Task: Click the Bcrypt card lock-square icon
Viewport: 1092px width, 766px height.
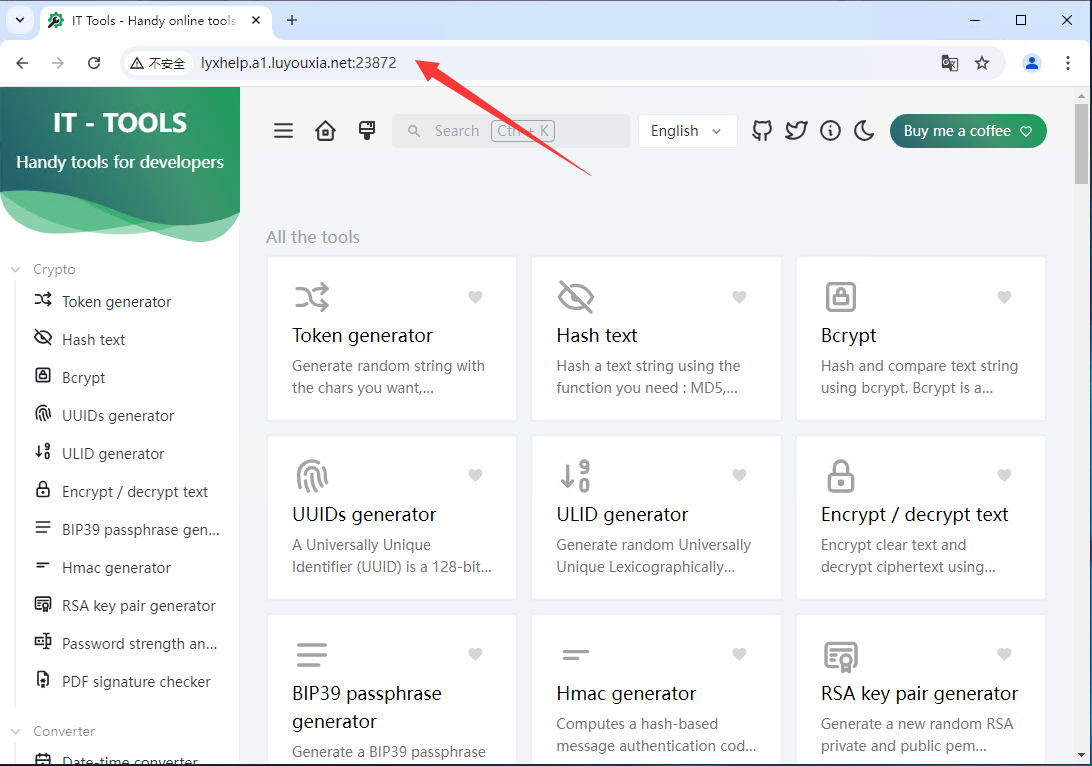Action: (x=841, y=297)
